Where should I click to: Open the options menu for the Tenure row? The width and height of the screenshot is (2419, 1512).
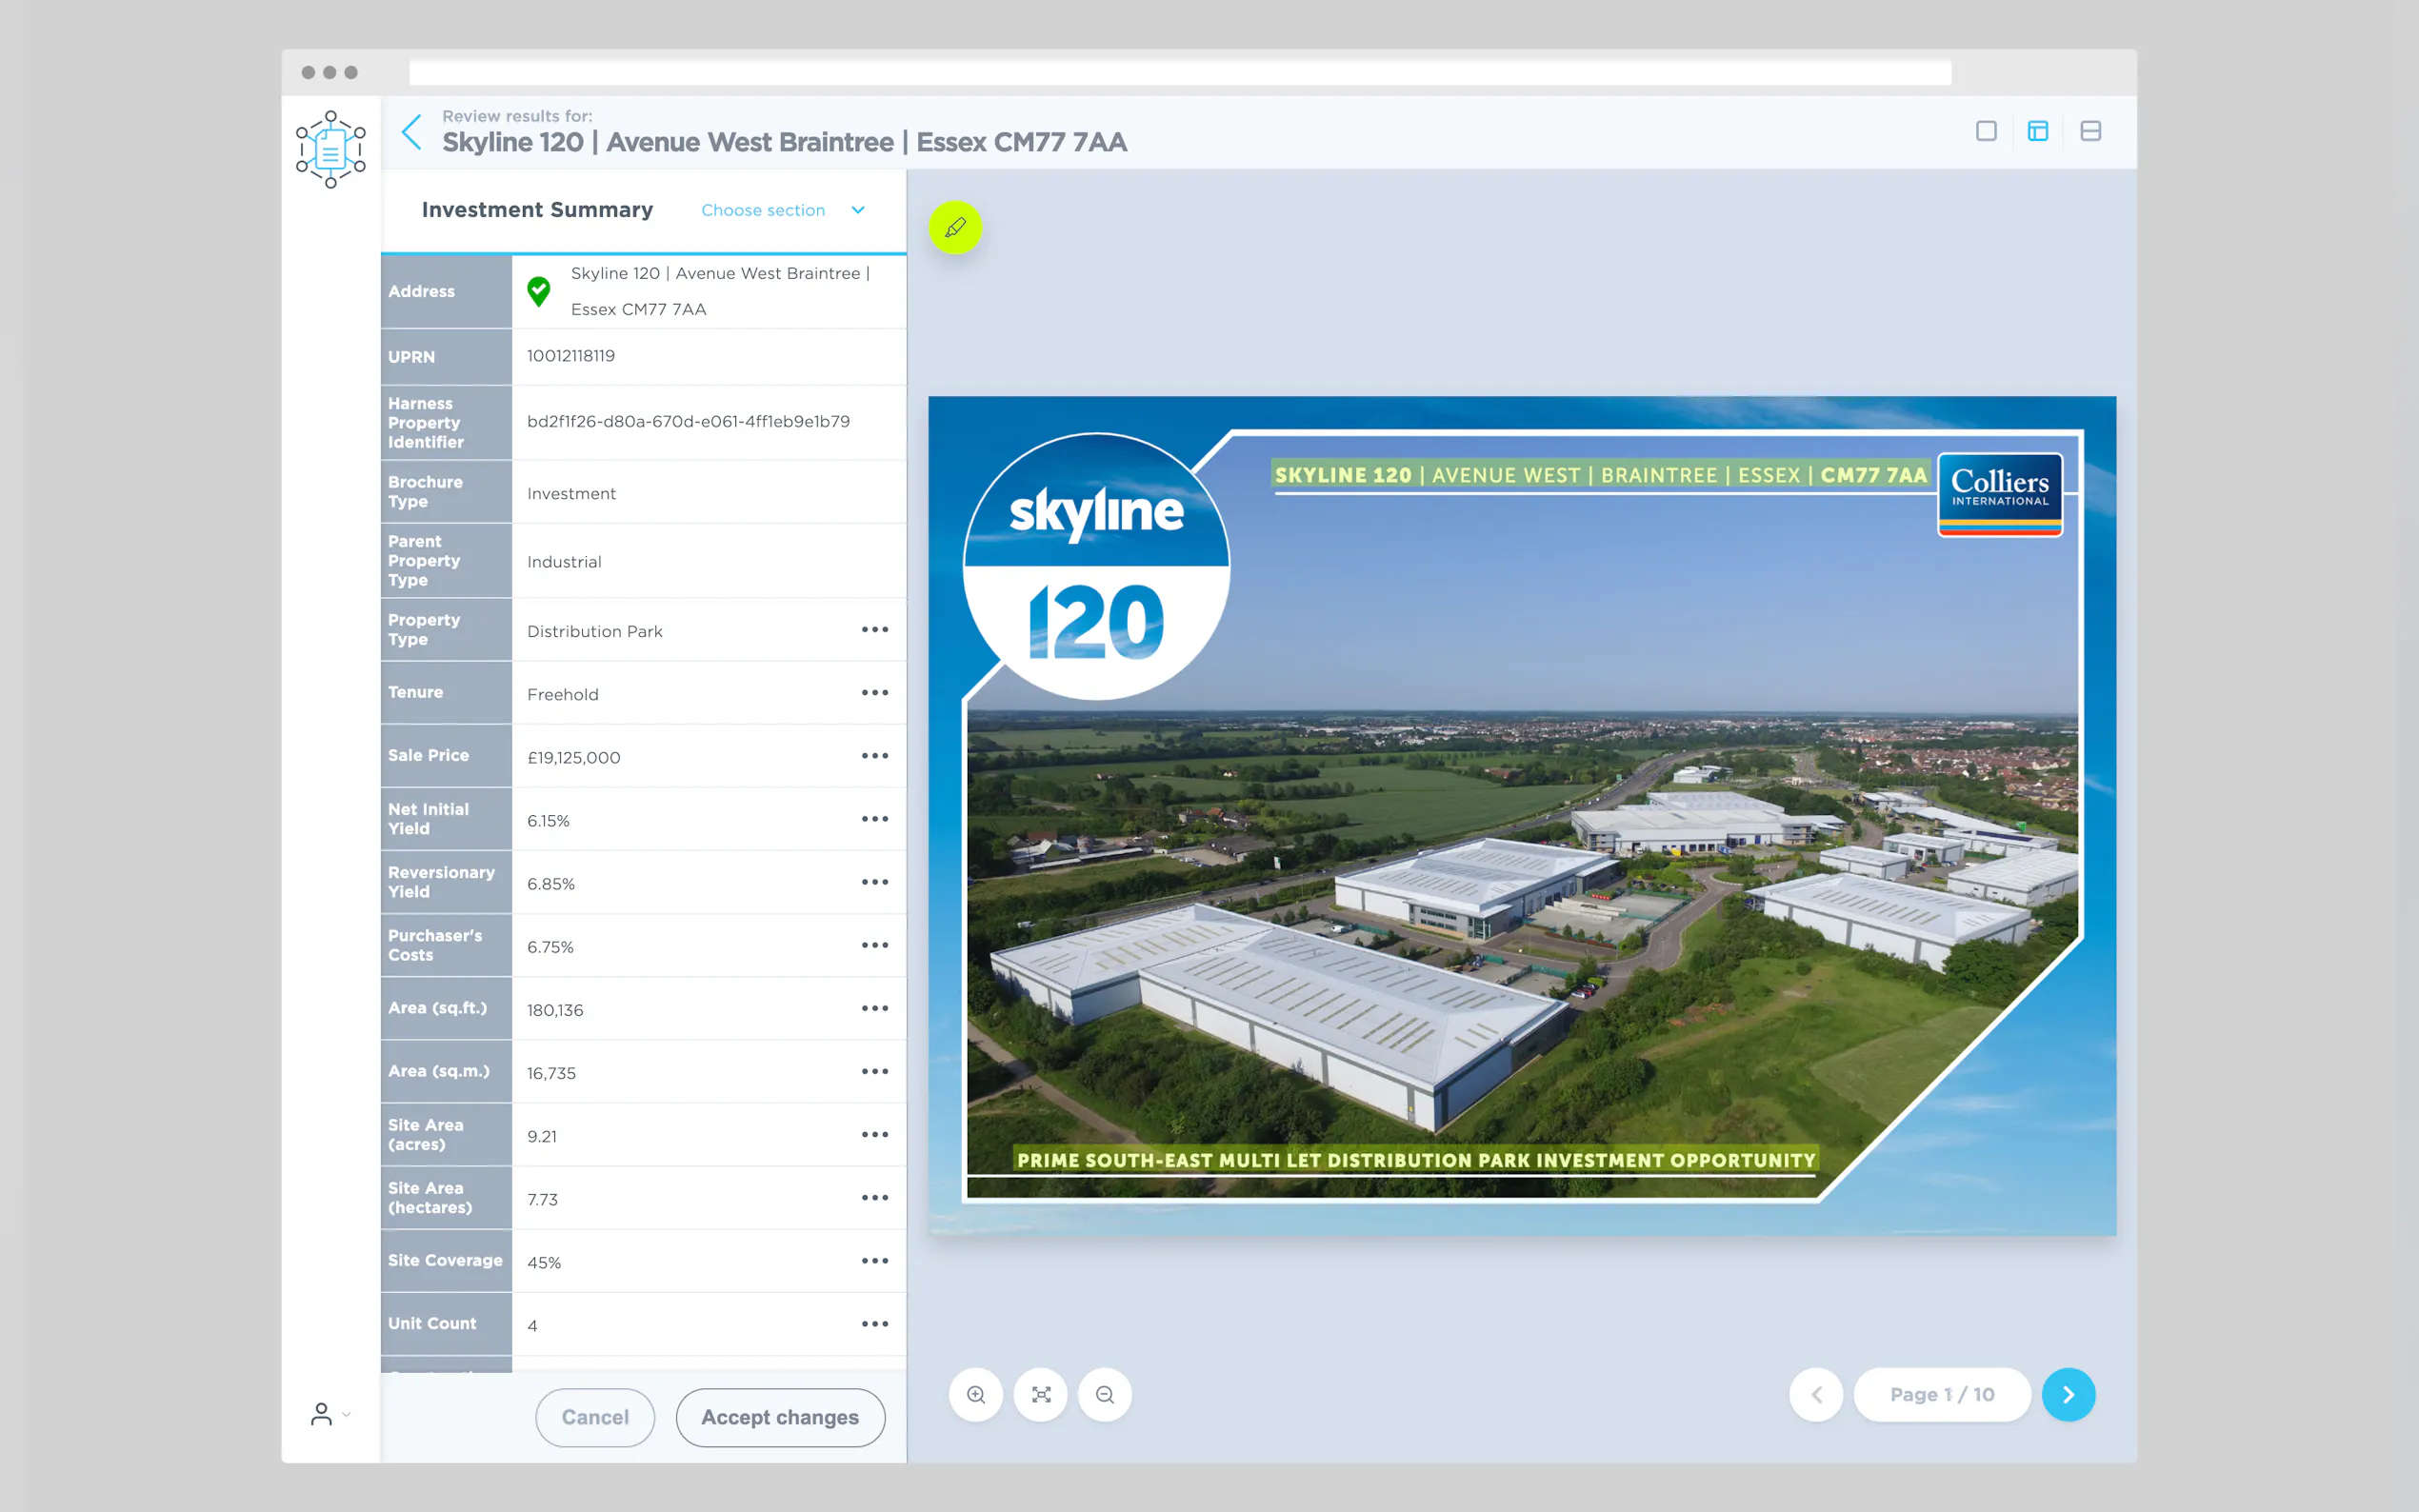pyautogui.click(x=875, y=693)
